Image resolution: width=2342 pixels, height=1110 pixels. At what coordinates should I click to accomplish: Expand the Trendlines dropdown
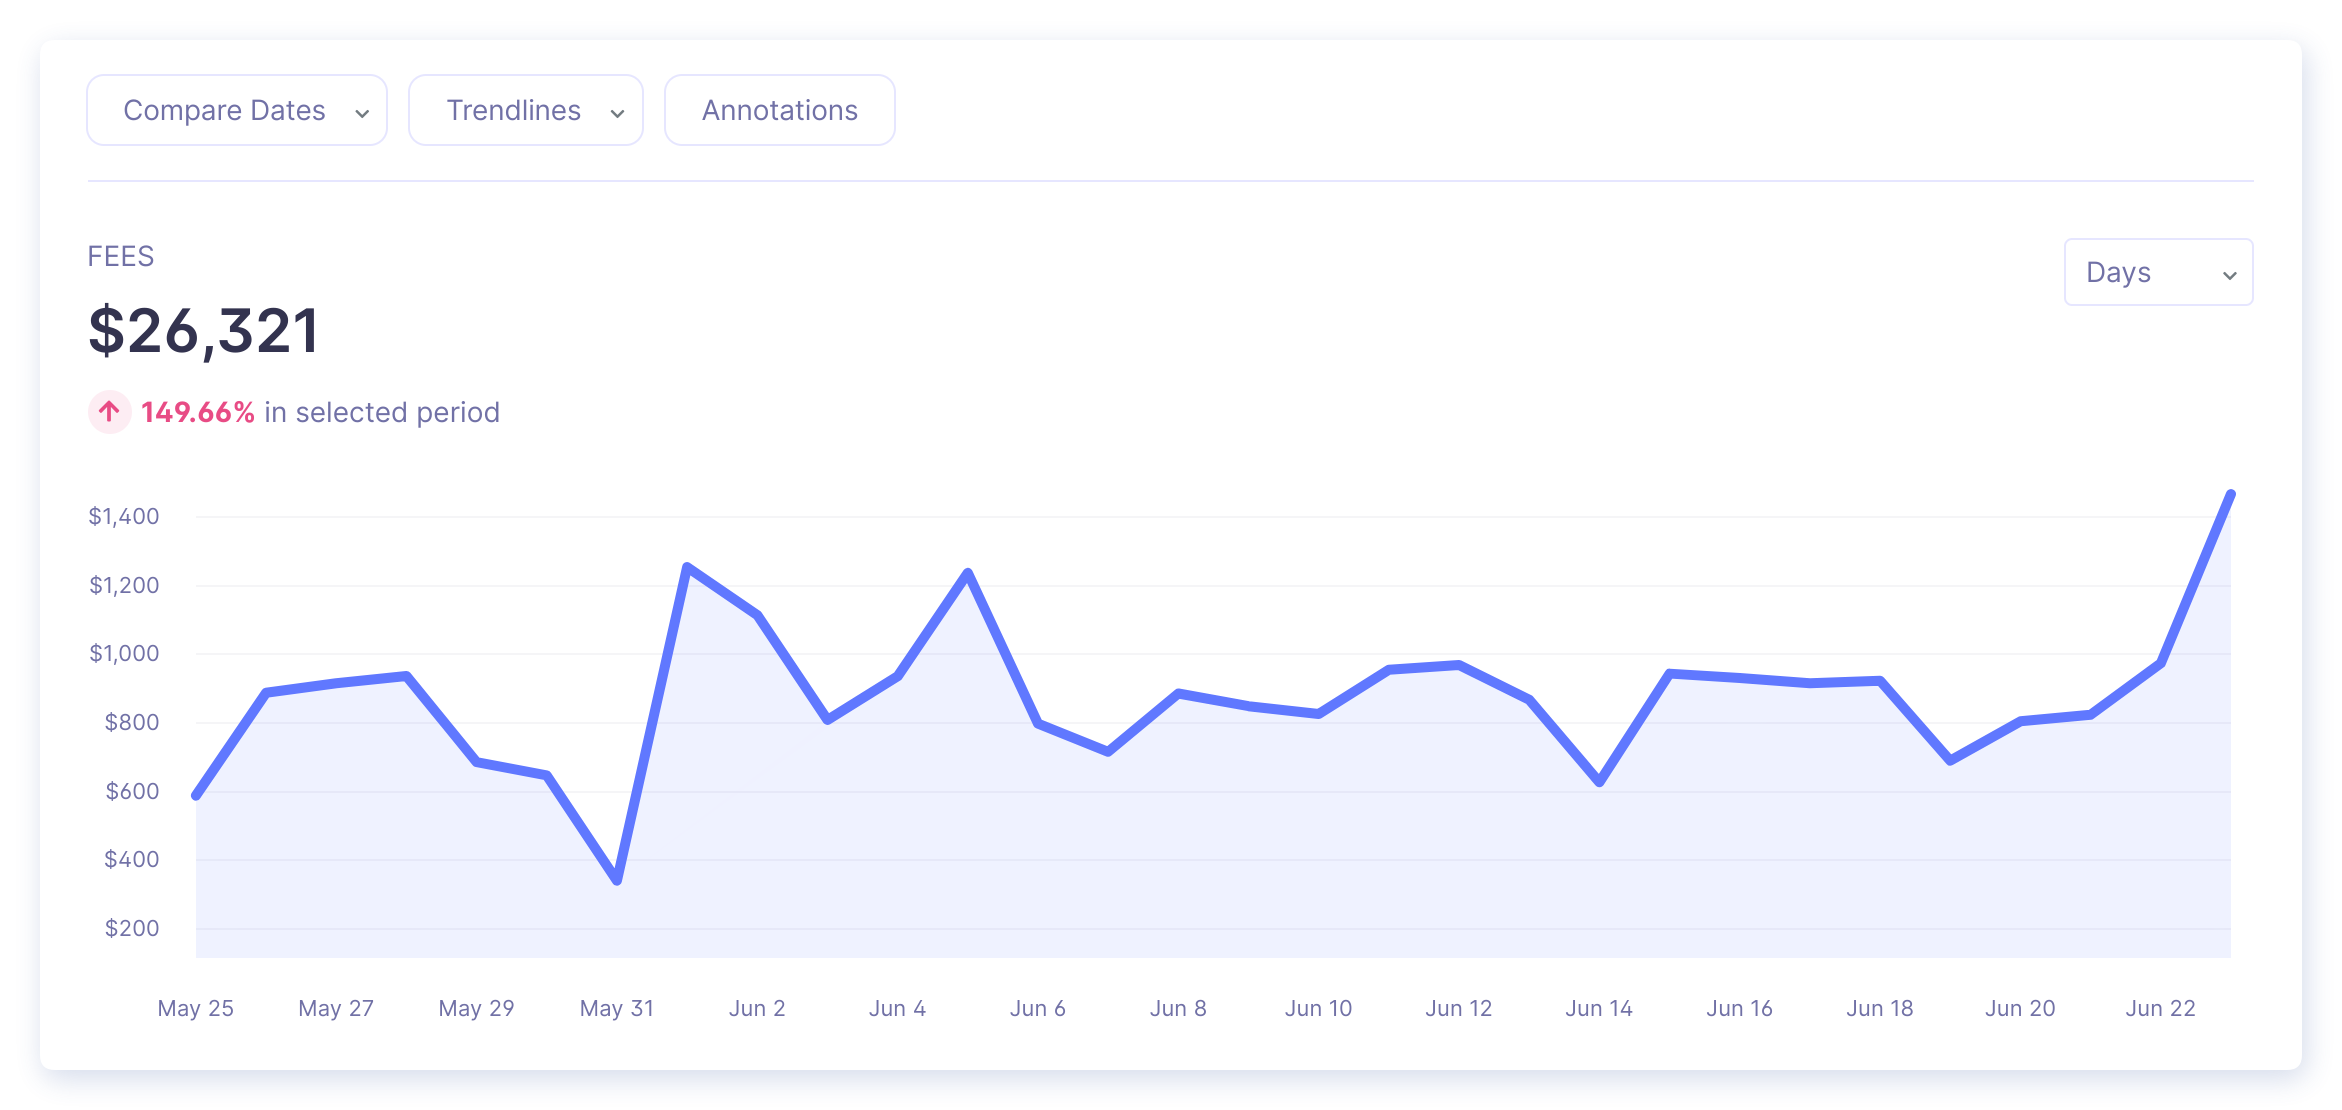pyautogui.click(x=526, y=110)
